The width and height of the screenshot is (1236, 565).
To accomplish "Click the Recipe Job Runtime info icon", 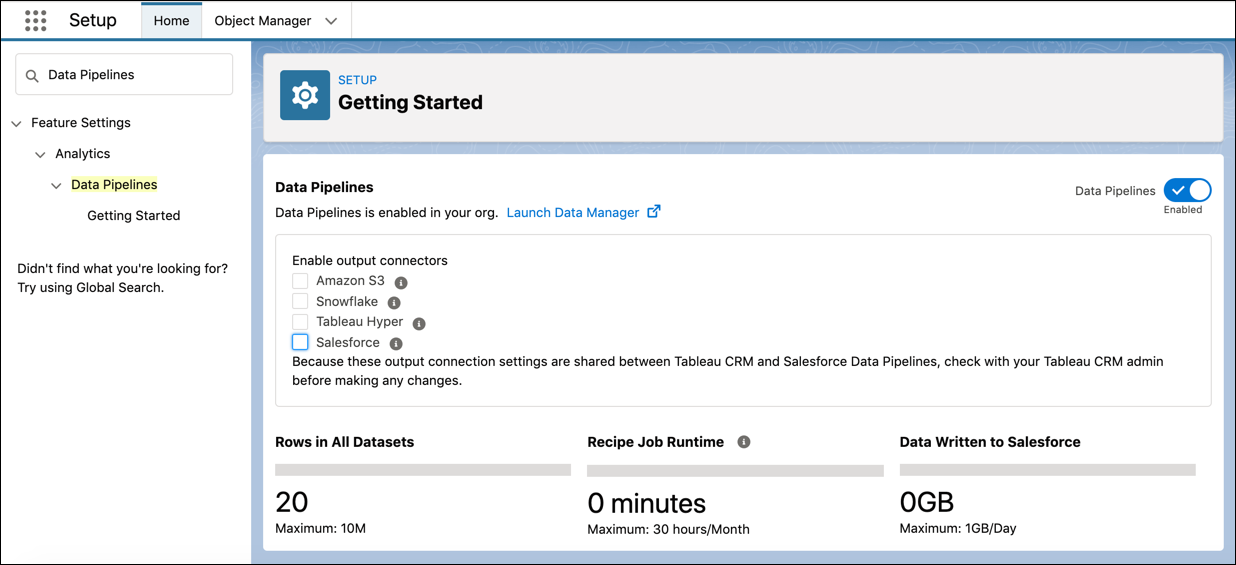I will tap(744, 442).
